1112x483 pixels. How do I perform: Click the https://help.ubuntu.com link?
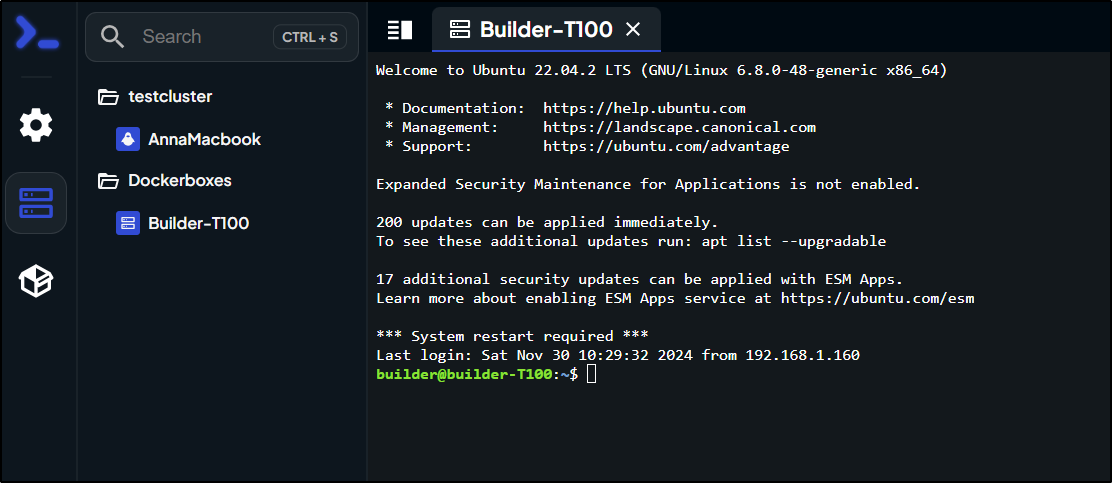[644, 109]
